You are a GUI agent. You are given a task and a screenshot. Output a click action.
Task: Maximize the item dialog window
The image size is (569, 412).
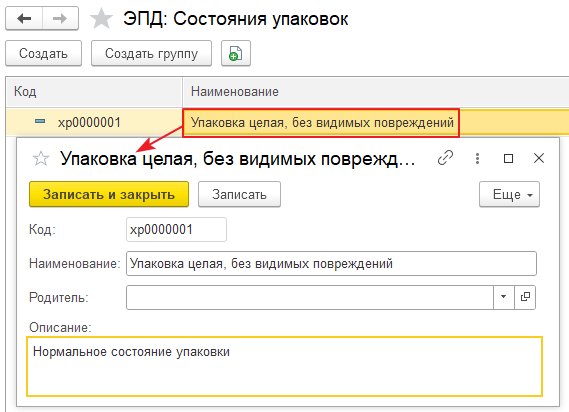(x=508, y=158)
